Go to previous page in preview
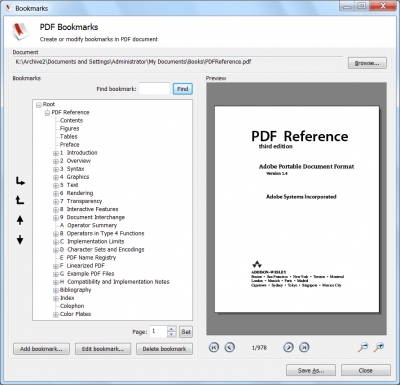The width and height of the screenshot is (400, 386). click(229, 347)
